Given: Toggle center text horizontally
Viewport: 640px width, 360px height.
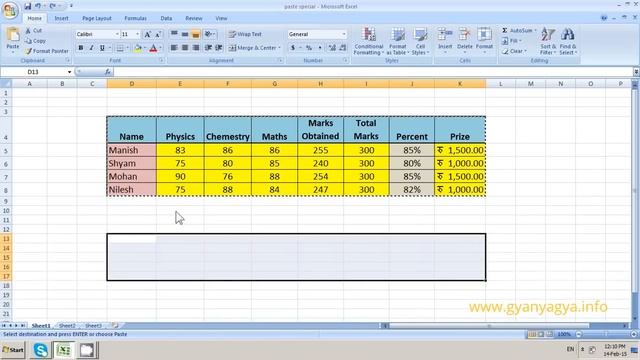Looking at the screenshot, I should click(185, 48).
